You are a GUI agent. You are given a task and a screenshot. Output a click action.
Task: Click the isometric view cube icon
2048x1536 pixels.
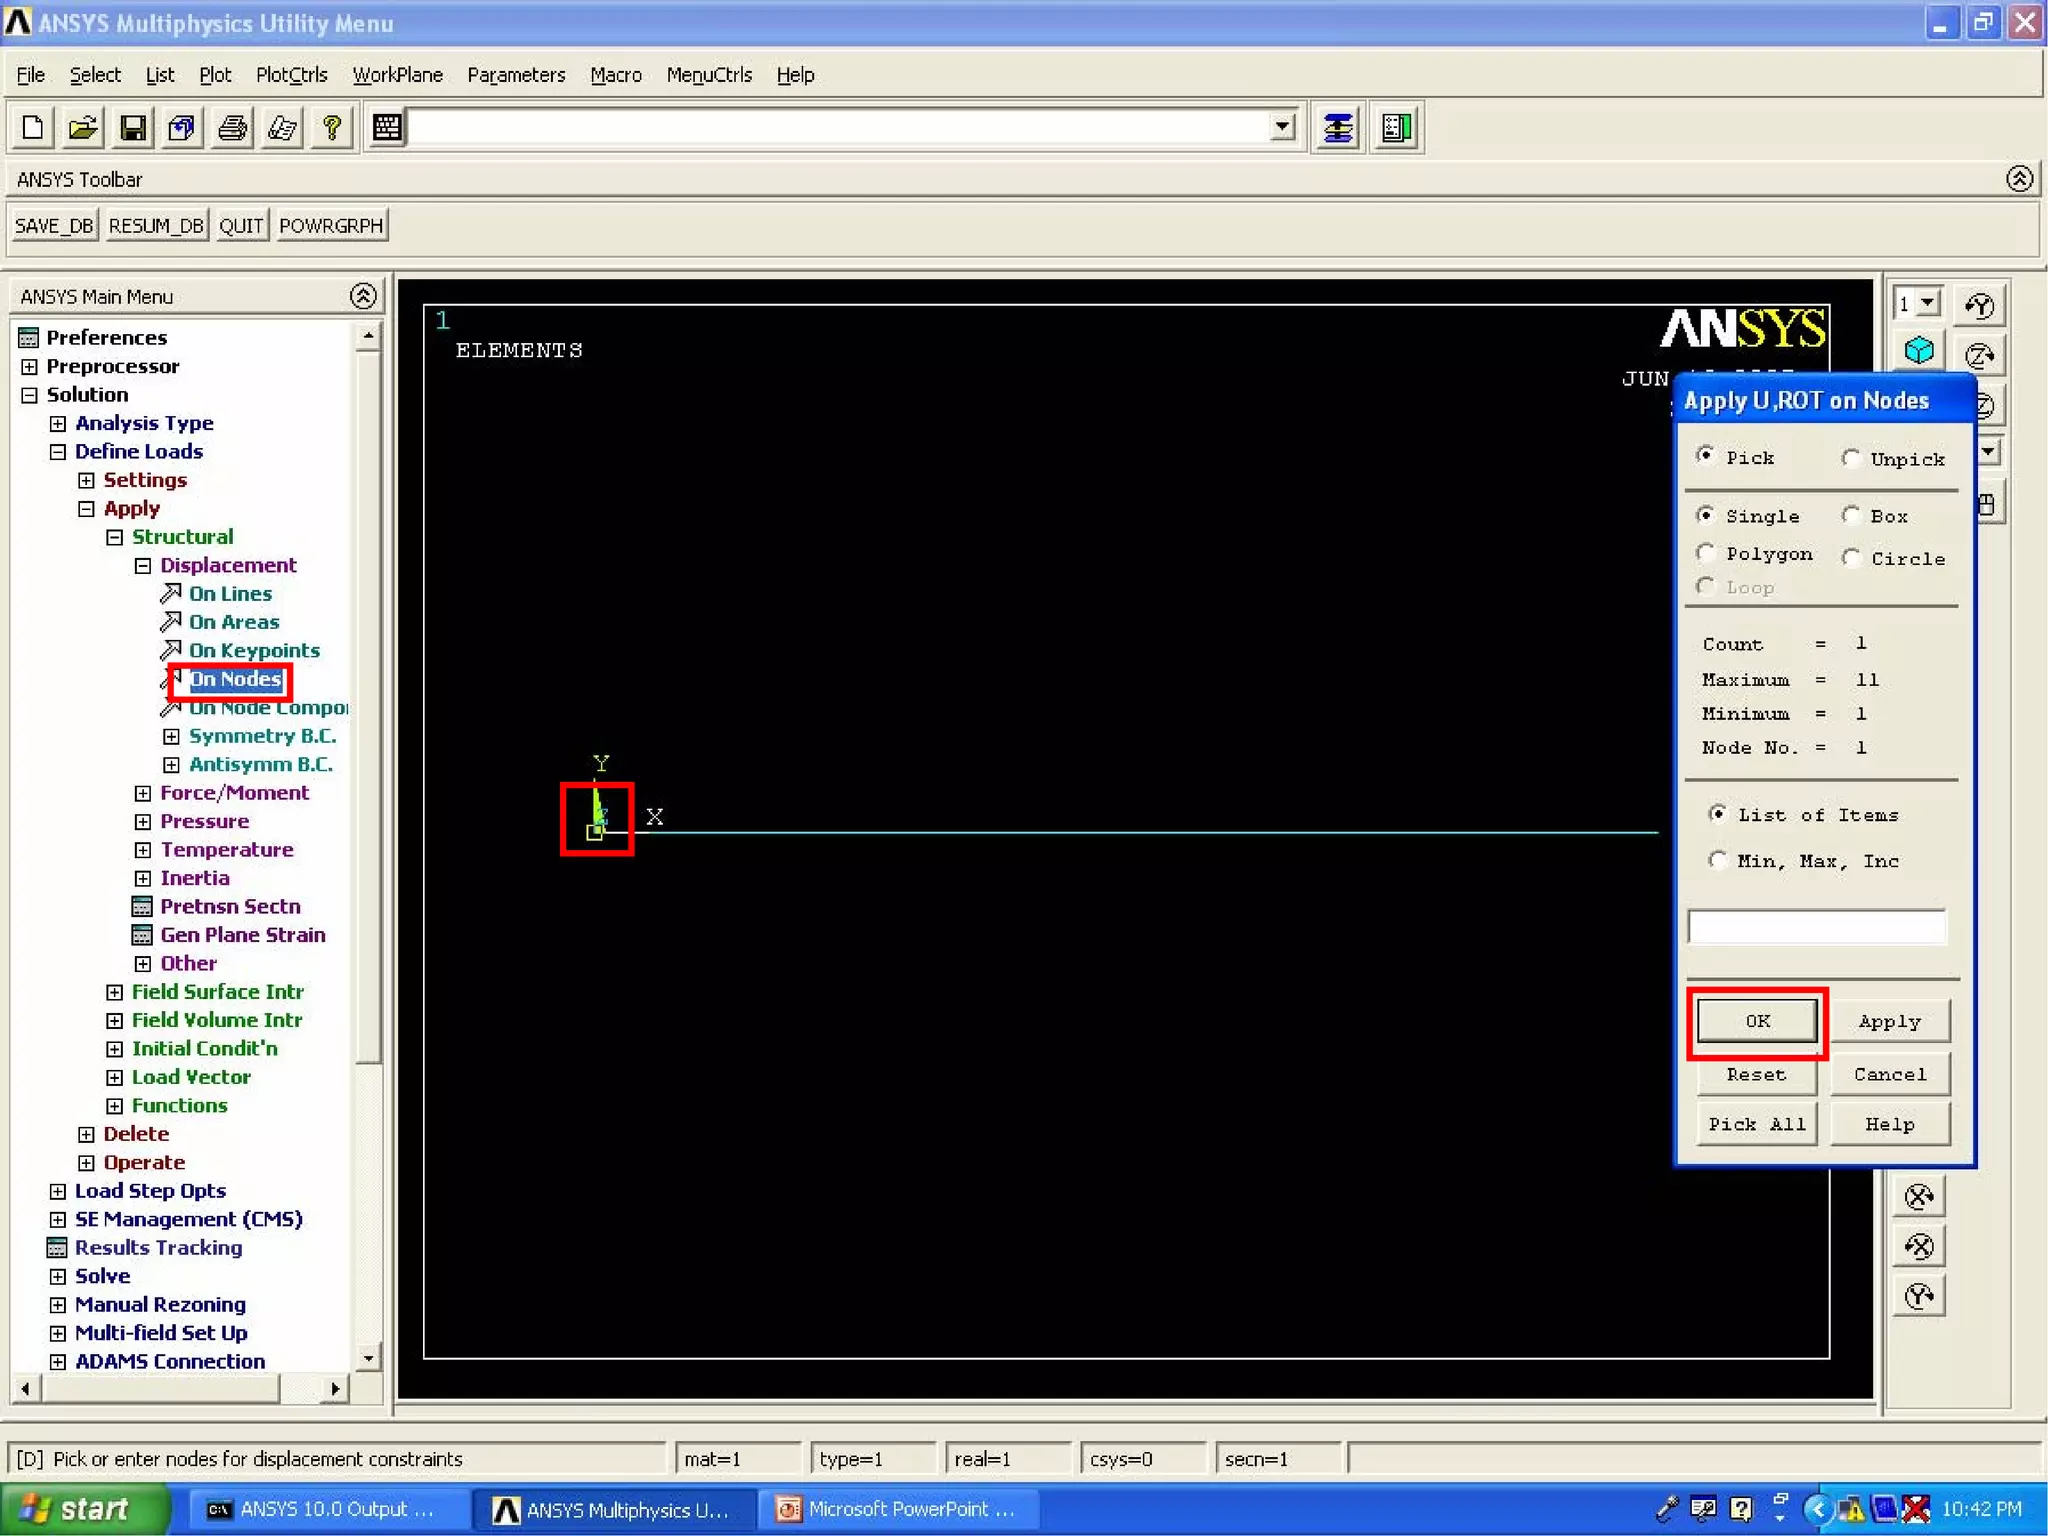coord(1918,351)
